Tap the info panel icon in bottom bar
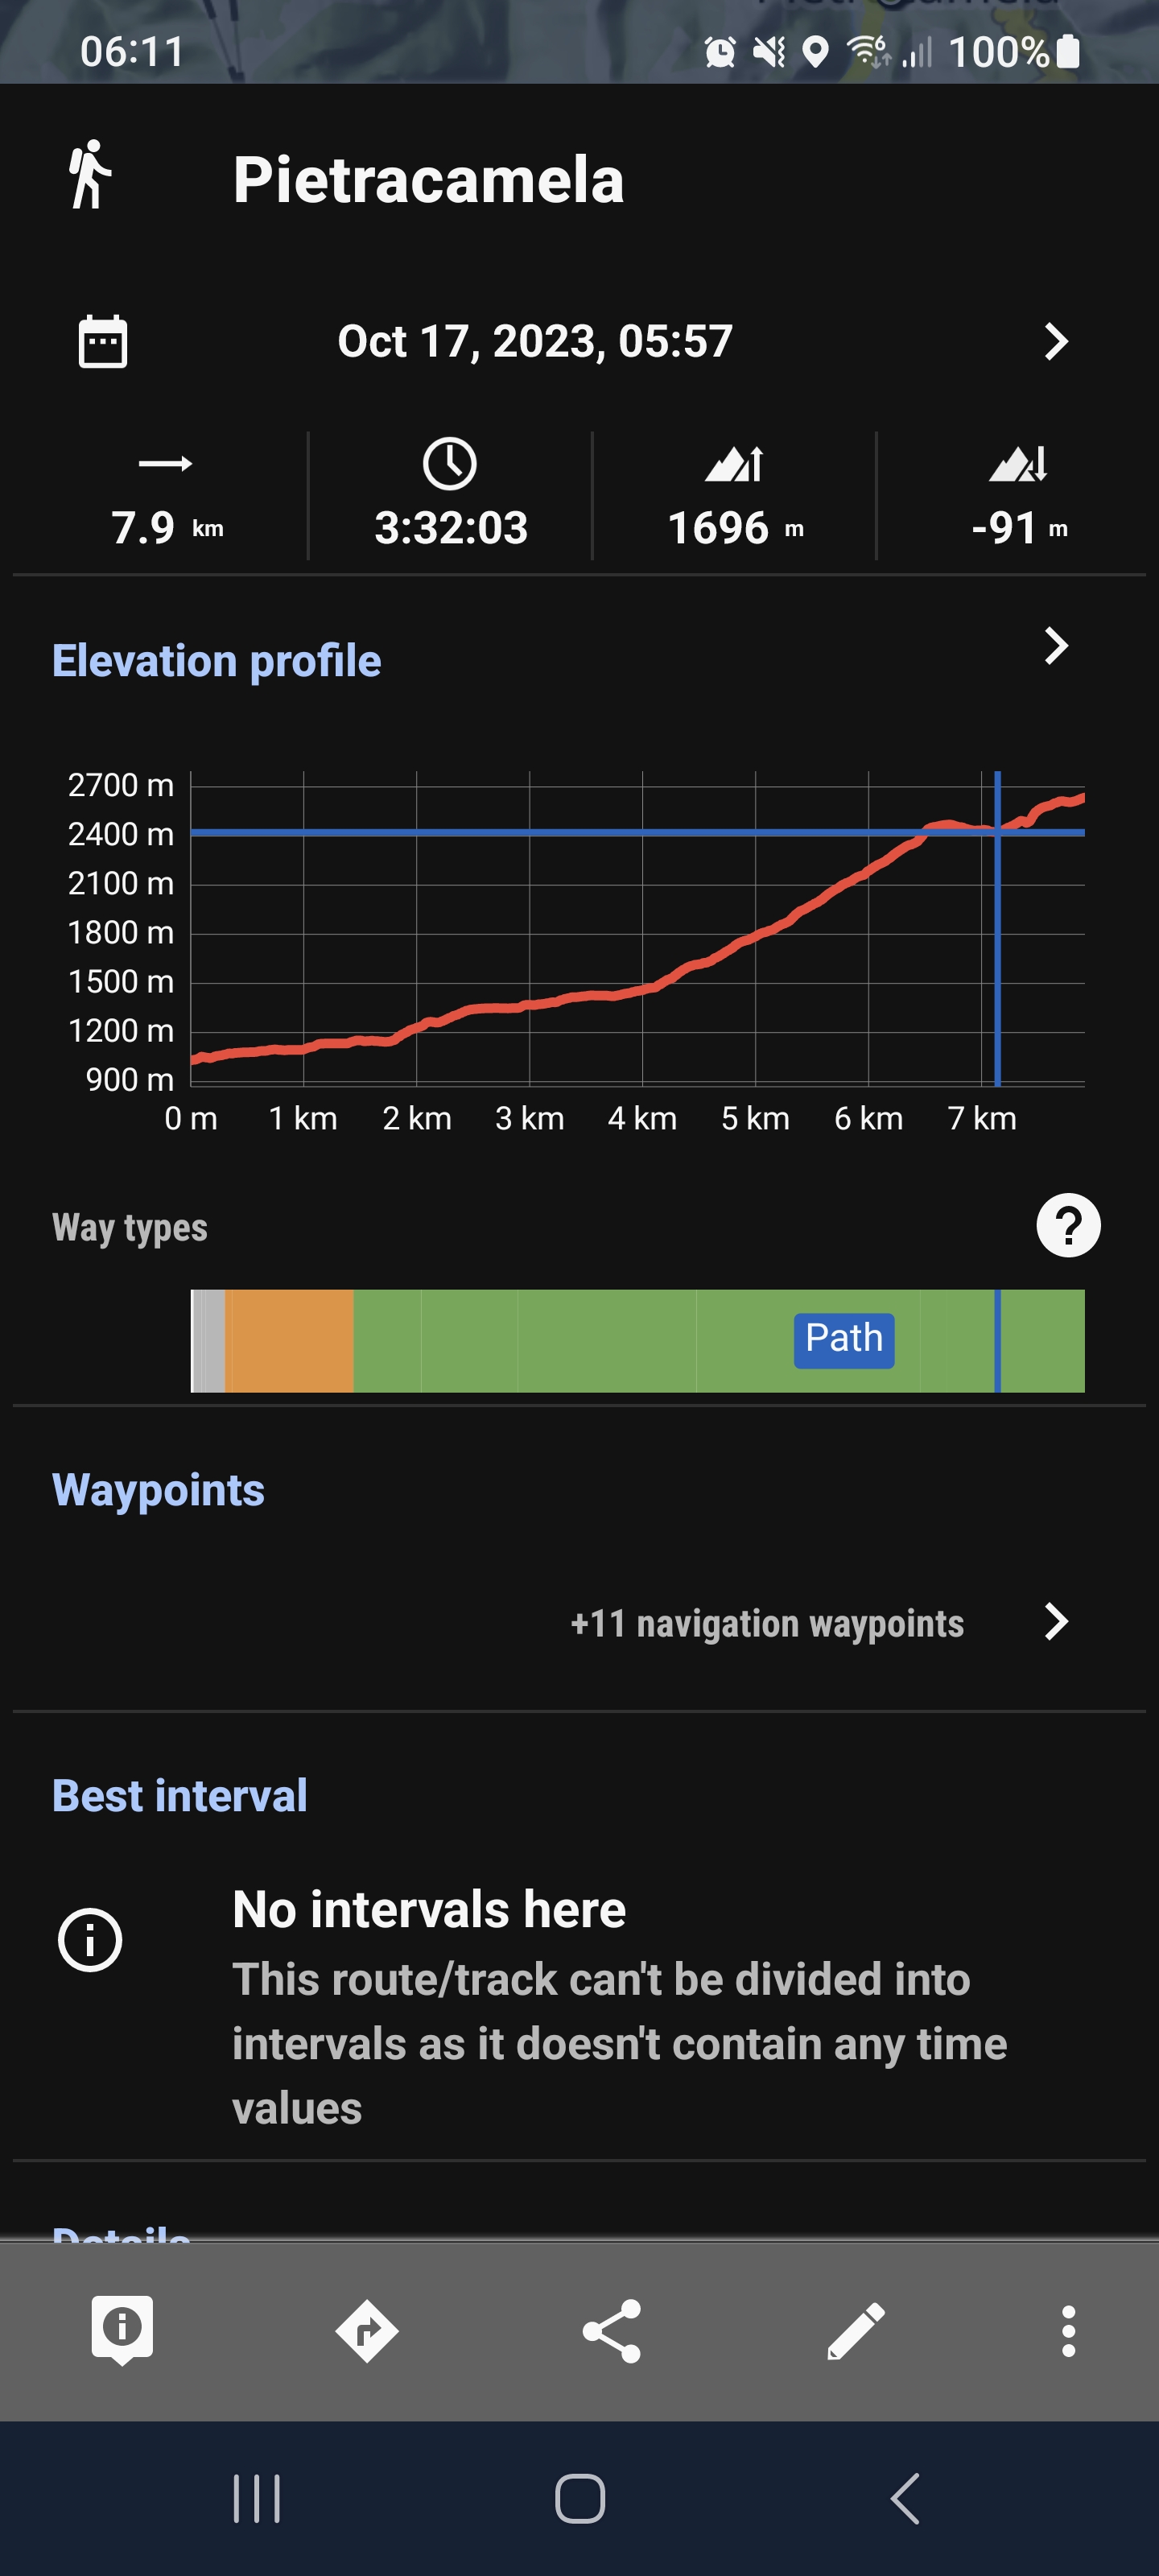This screenshot has width=1159, height=2576. point(122,2330)
